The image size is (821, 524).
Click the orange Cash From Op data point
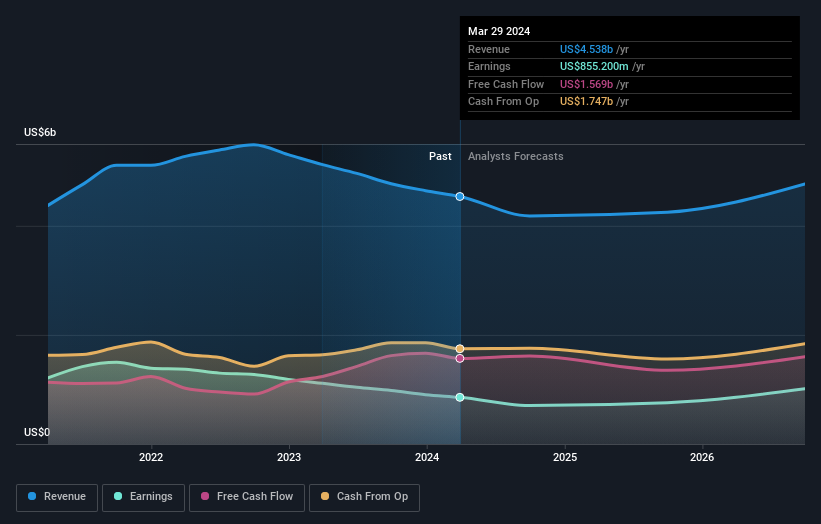point(460,349)
